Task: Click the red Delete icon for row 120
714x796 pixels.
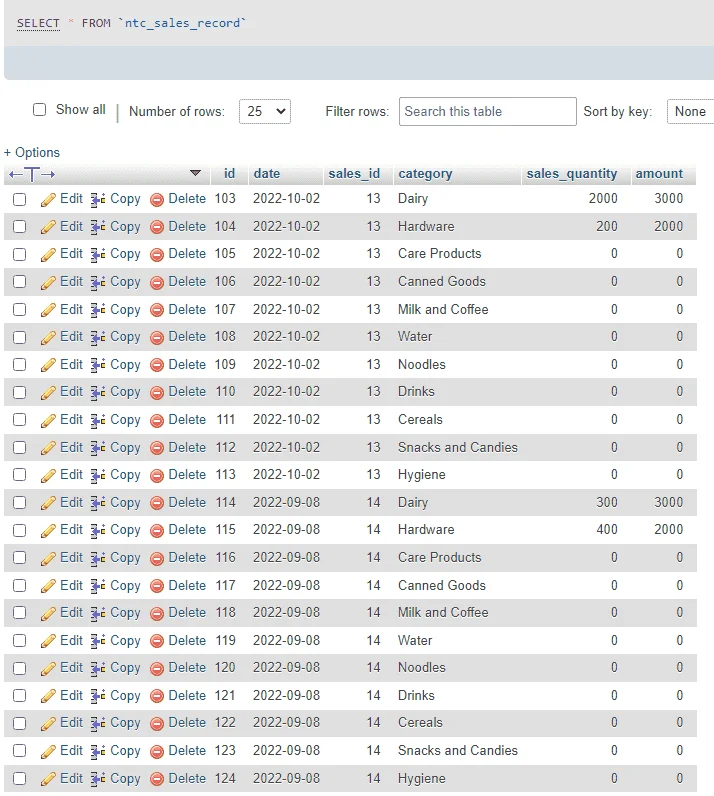Action: (157, 668)
